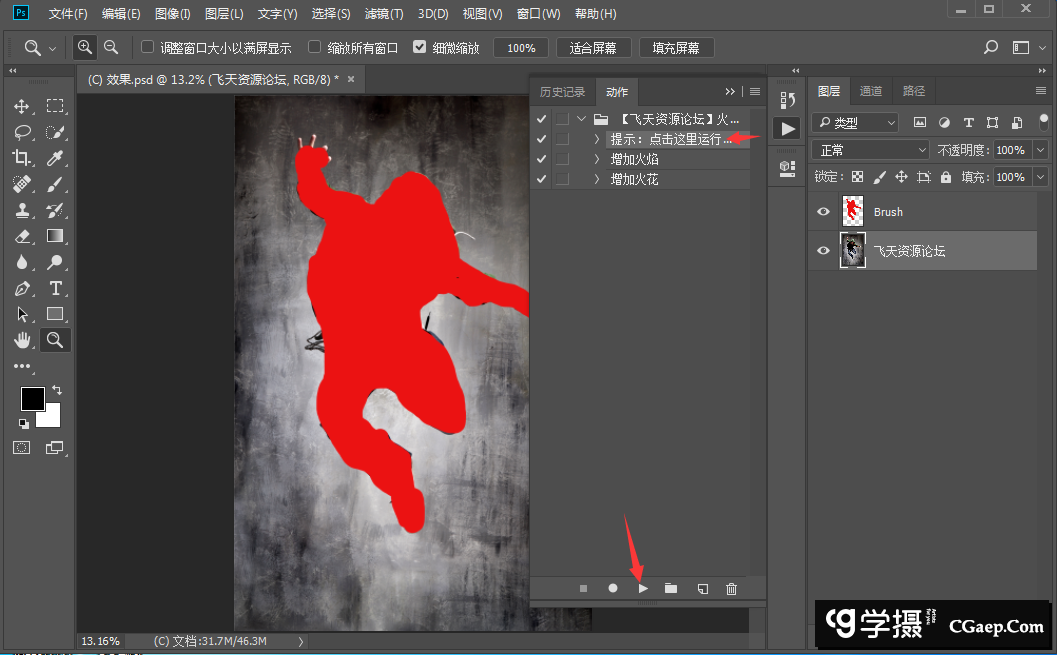The image size is (1057, 655).
Task: Switch to the 通道 tab
Action: (871, 91)
